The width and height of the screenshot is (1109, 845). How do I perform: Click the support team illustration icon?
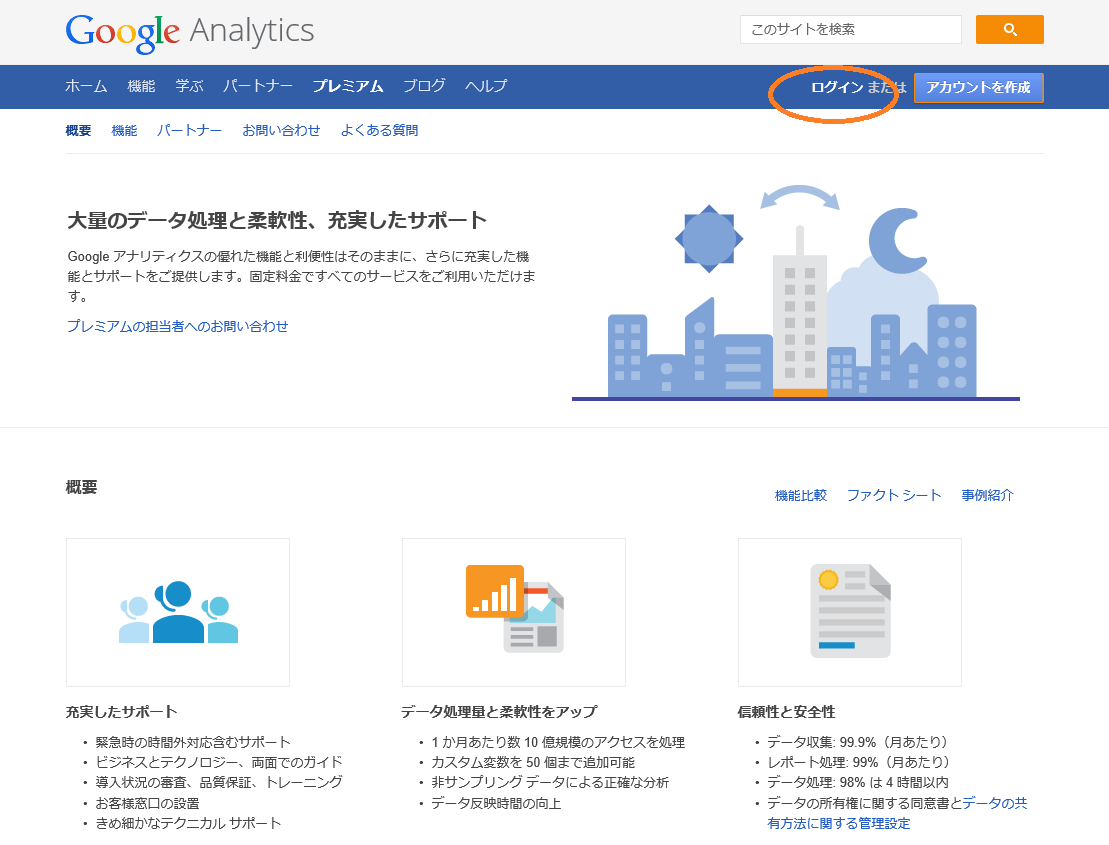(x=177, y=612)
